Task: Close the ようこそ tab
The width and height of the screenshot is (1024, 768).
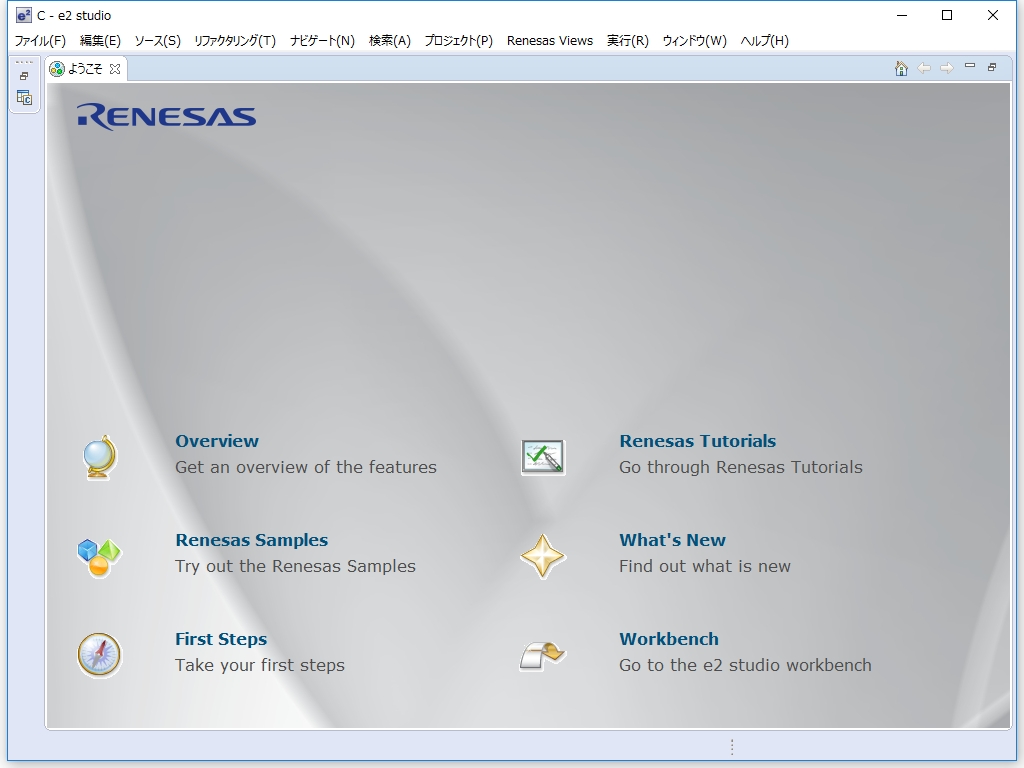Action: coord(115,69)
